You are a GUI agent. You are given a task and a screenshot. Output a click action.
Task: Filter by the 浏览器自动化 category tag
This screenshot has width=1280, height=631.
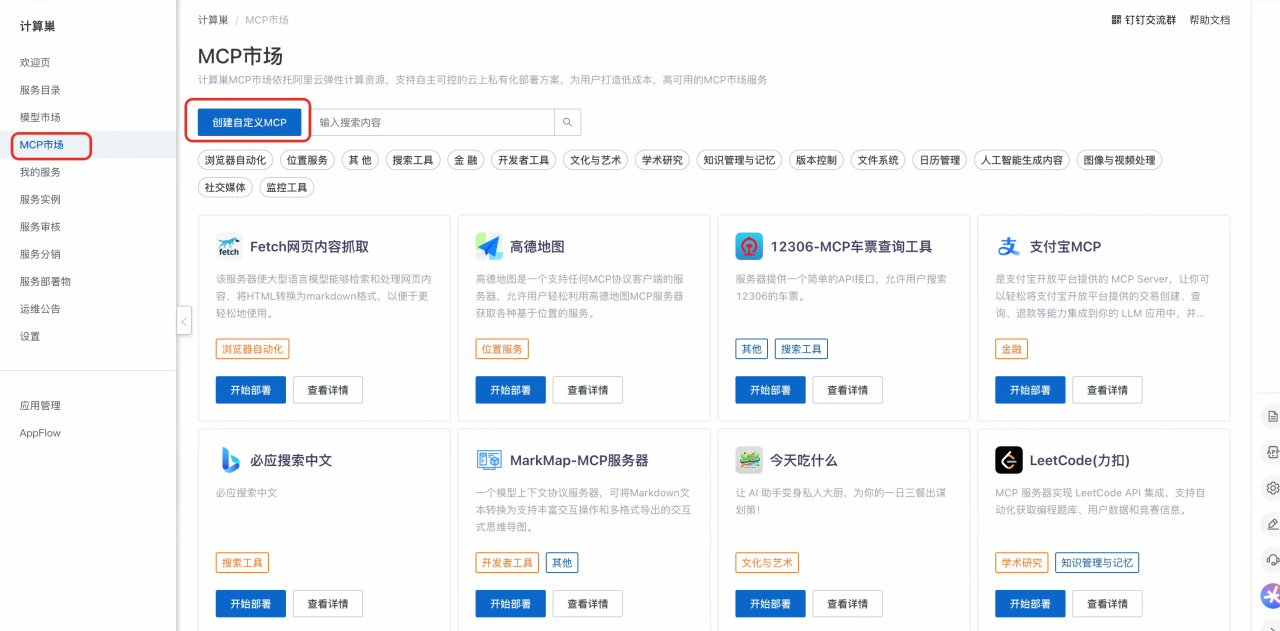tap(235, 160)
